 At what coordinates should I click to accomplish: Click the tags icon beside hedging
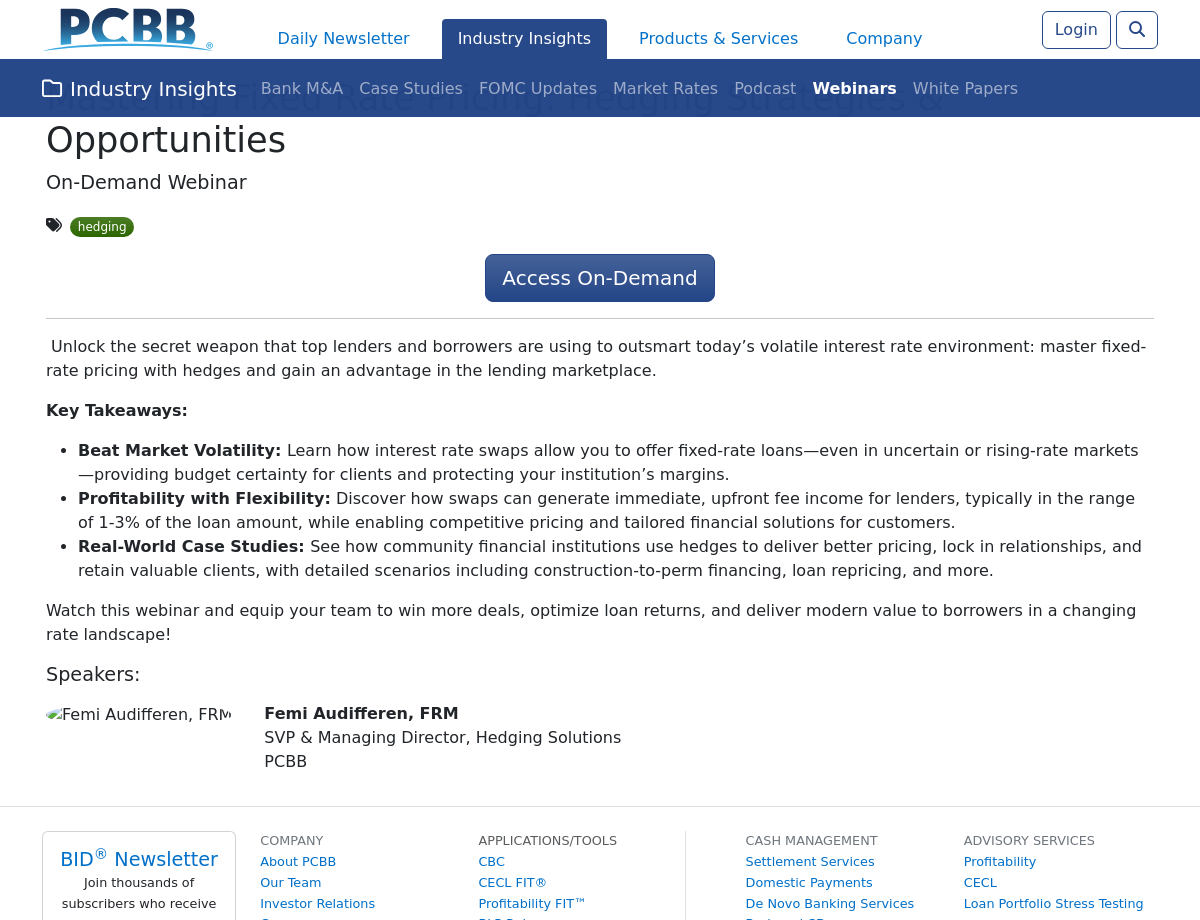point(54,225)
